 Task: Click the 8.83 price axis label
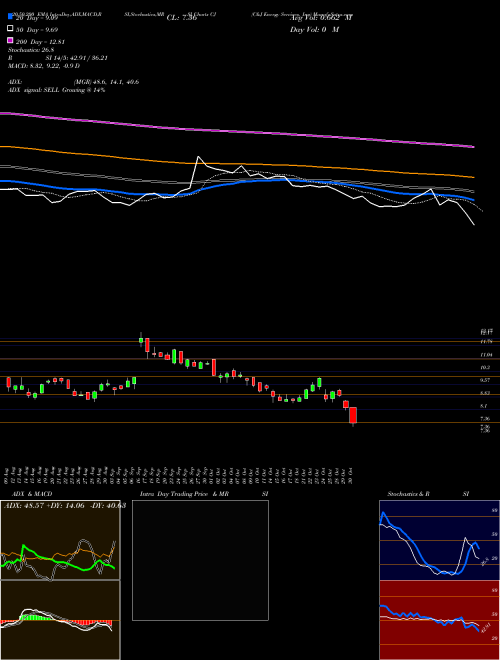[485, 393]
